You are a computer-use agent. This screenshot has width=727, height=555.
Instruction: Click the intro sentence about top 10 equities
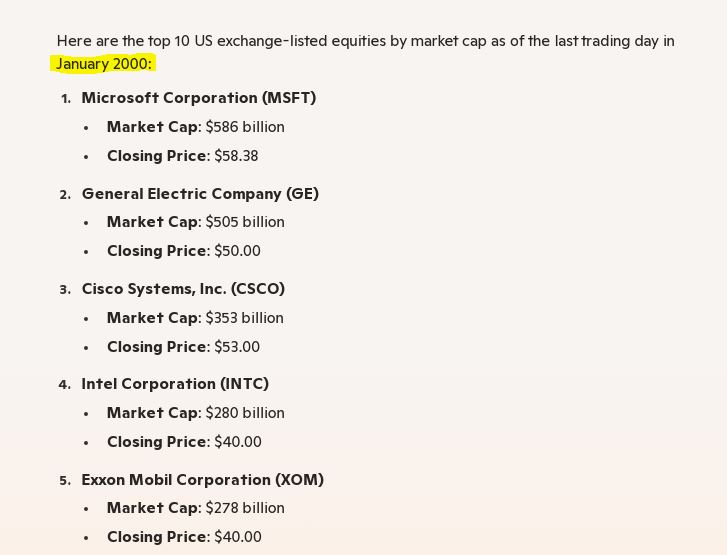(365, 41)
